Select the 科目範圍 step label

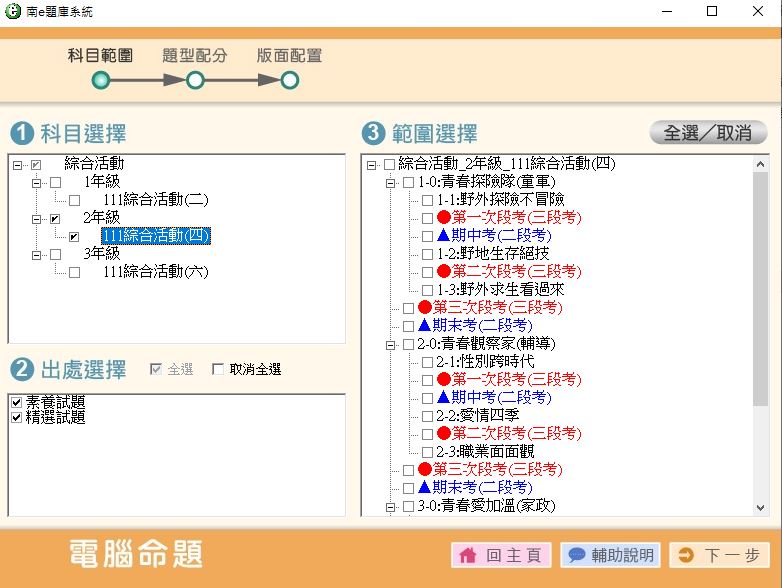coord(100,55)
